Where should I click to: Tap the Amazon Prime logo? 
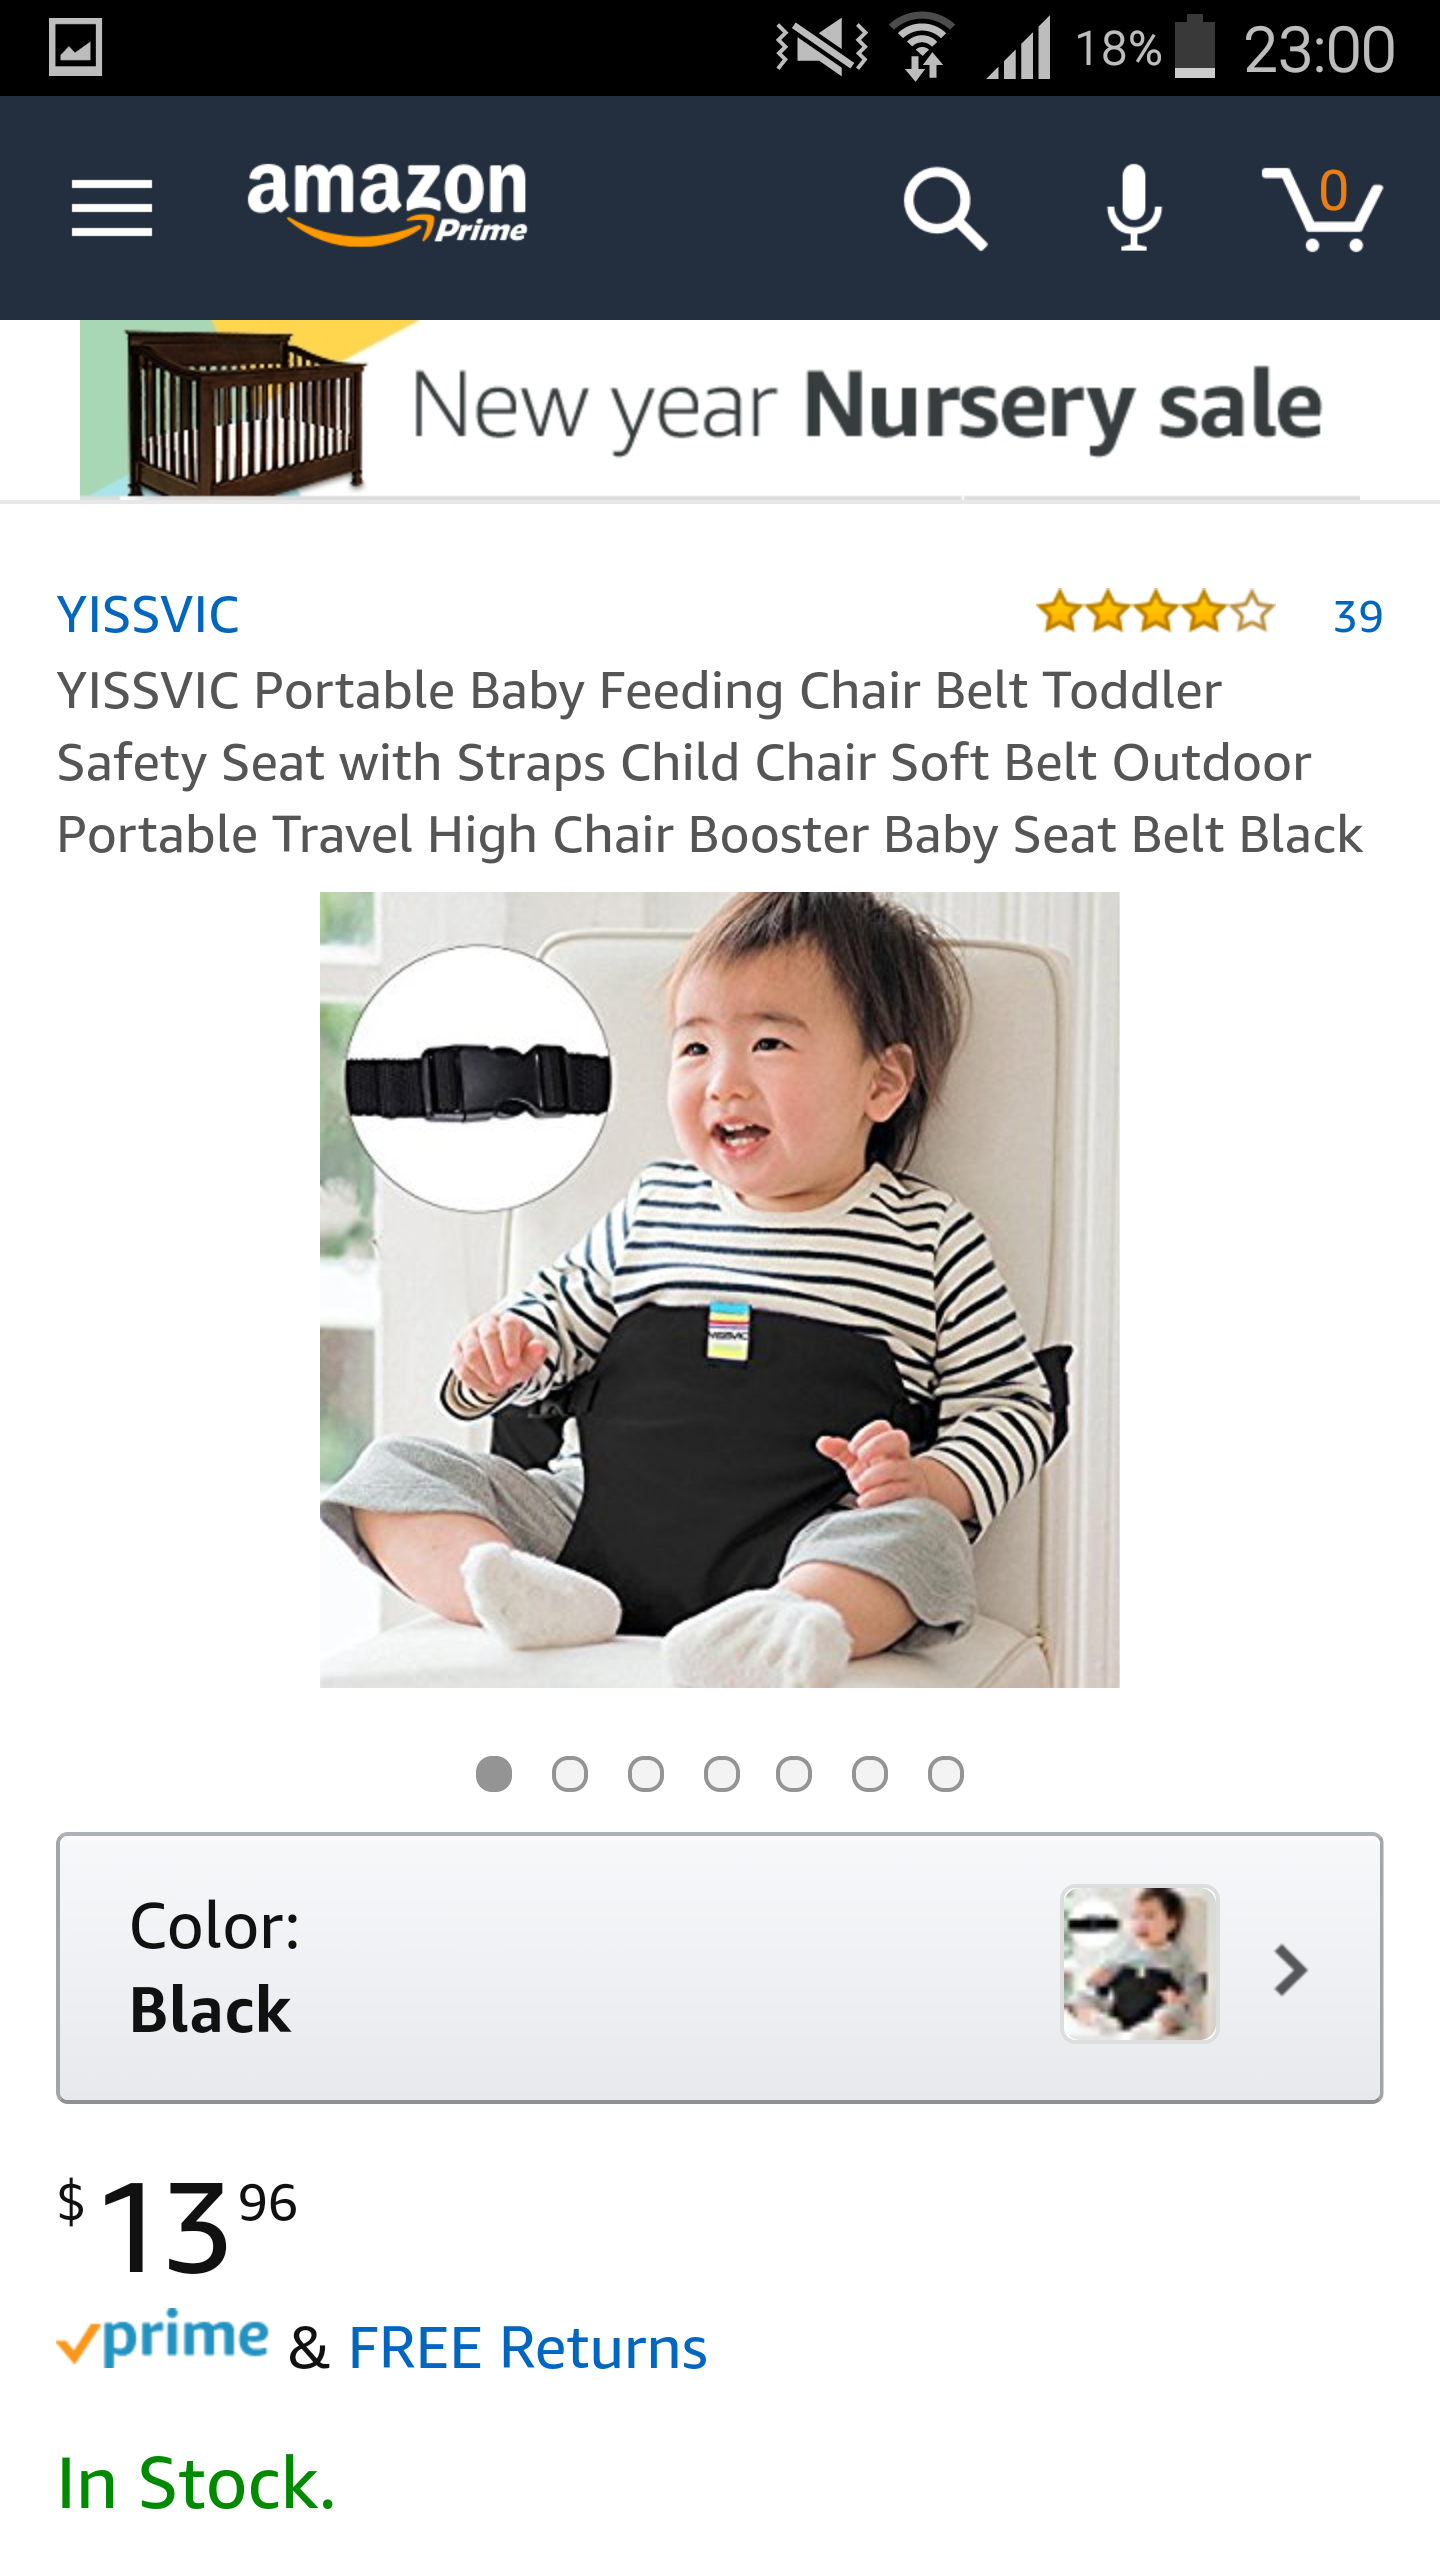point(387,202)
